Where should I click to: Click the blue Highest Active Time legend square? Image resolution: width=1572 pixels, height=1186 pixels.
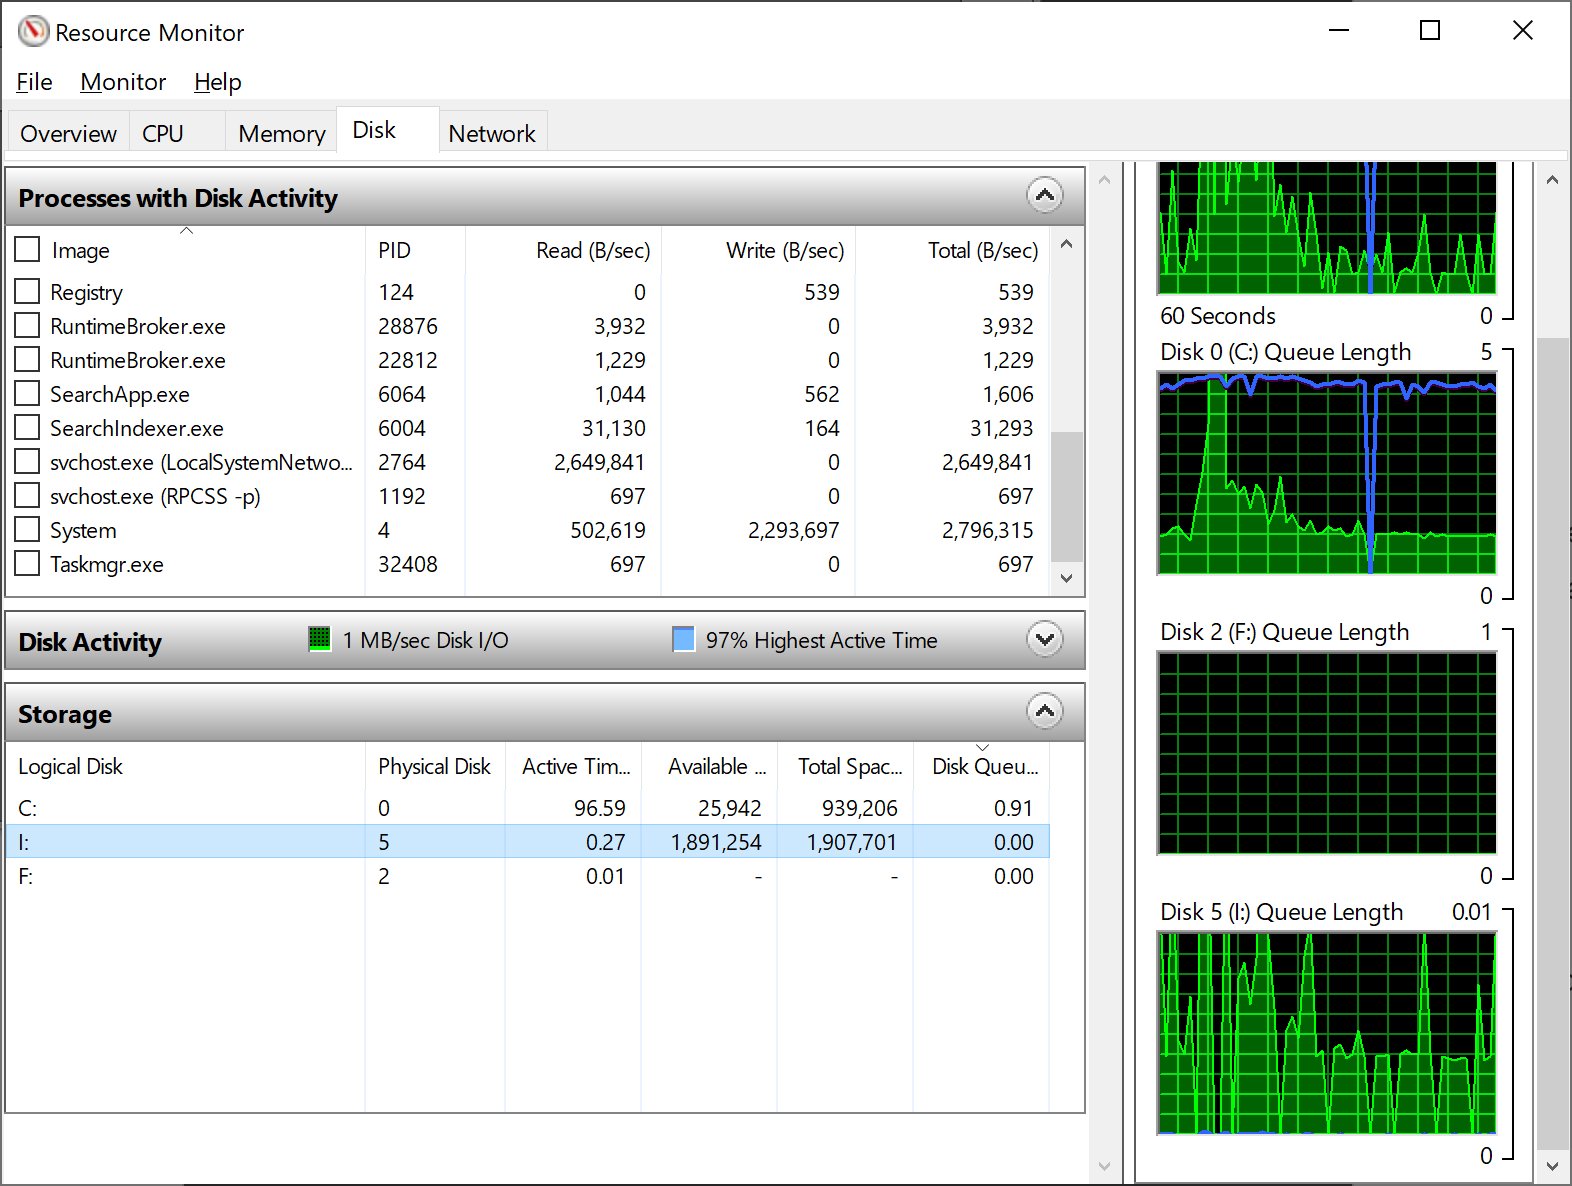pyautogui.click(x=683, y=639)
